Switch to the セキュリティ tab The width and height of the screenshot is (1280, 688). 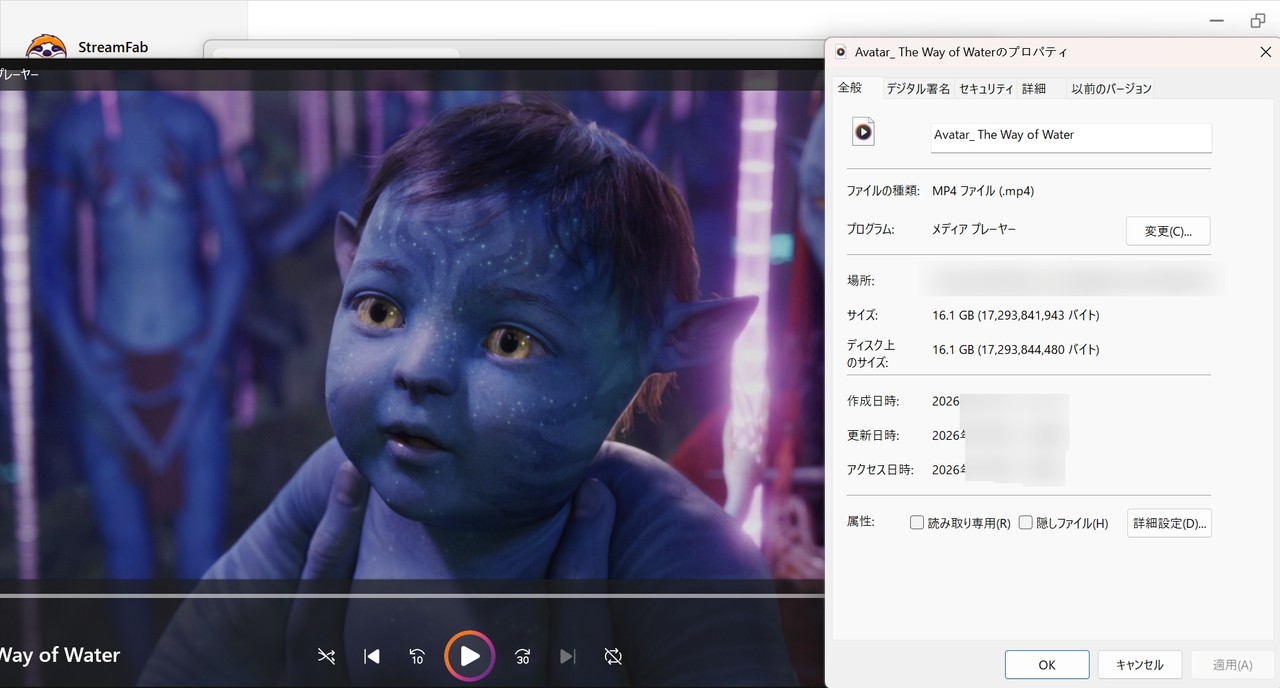point(985,88)
